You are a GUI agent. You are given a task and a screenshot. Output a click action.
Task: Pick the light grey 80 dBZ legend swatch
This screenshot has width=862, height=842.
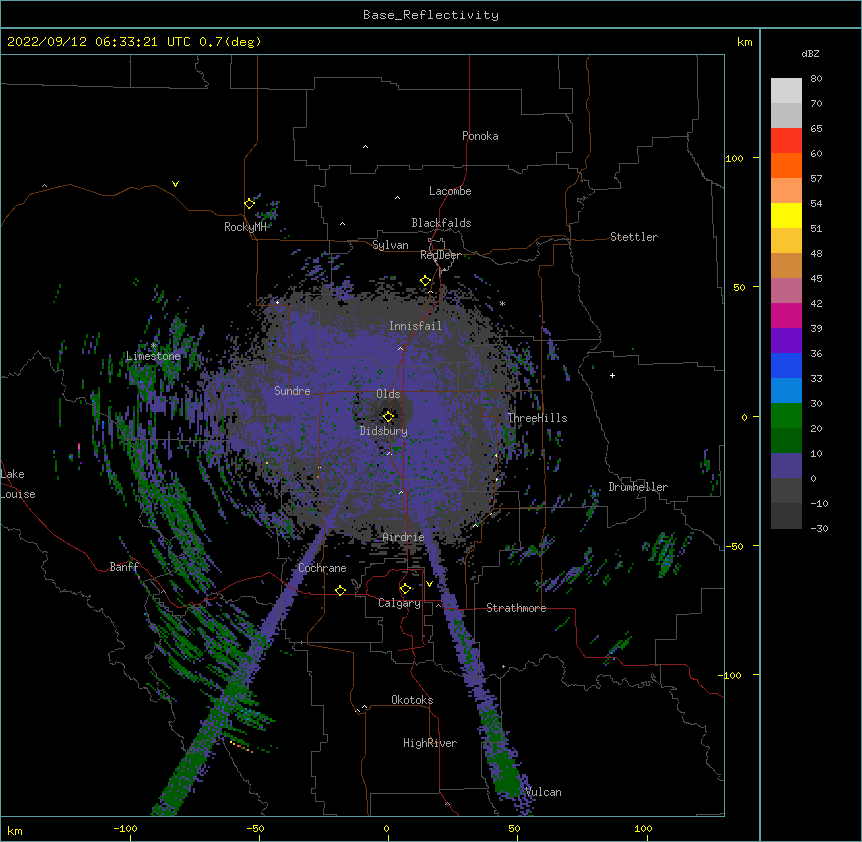click(786, 90)
